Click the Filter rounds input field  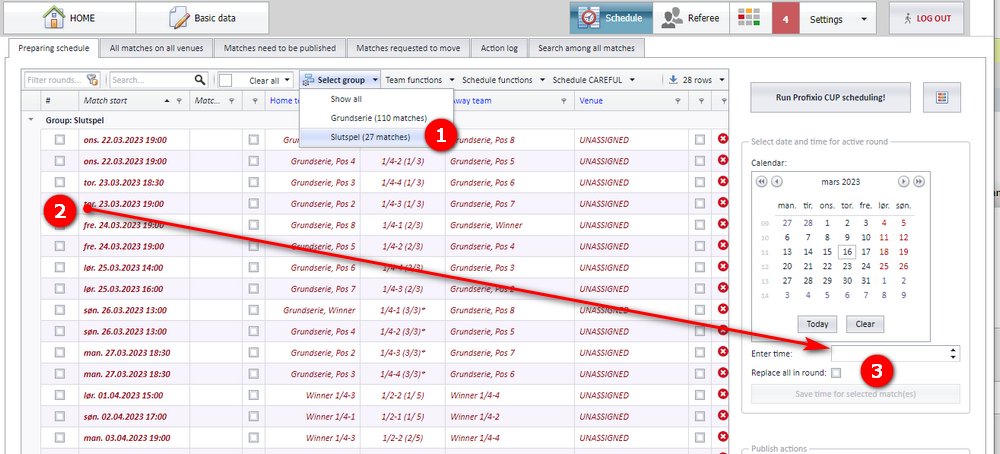55,80
